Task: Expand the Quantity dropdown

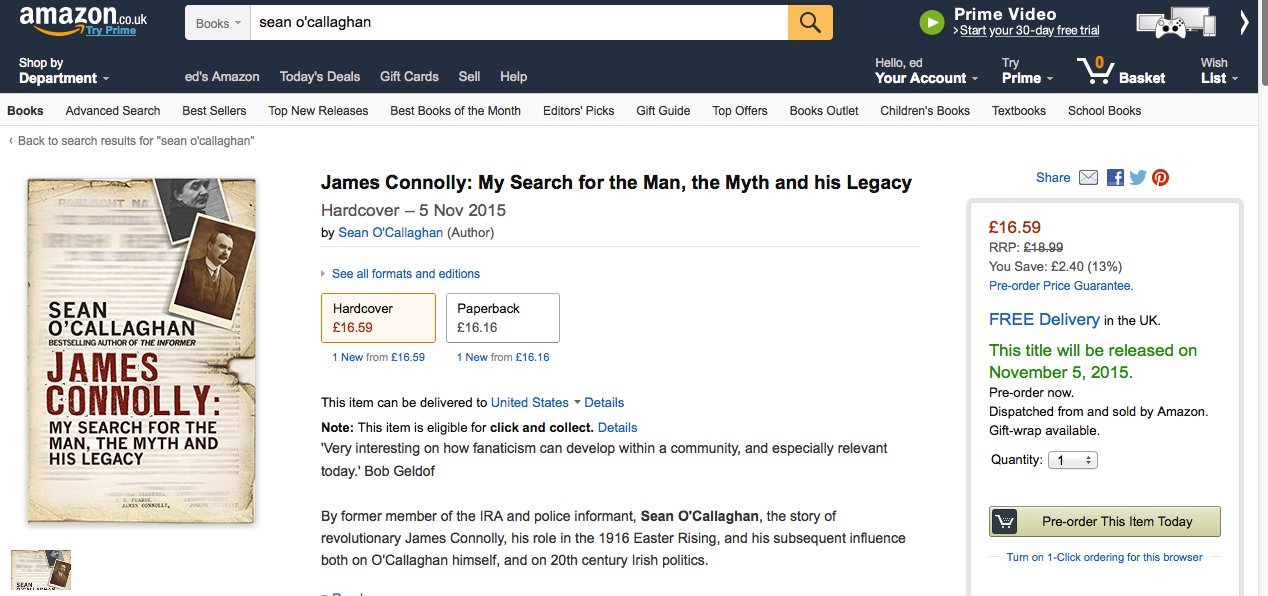Action: point(1072,461)
